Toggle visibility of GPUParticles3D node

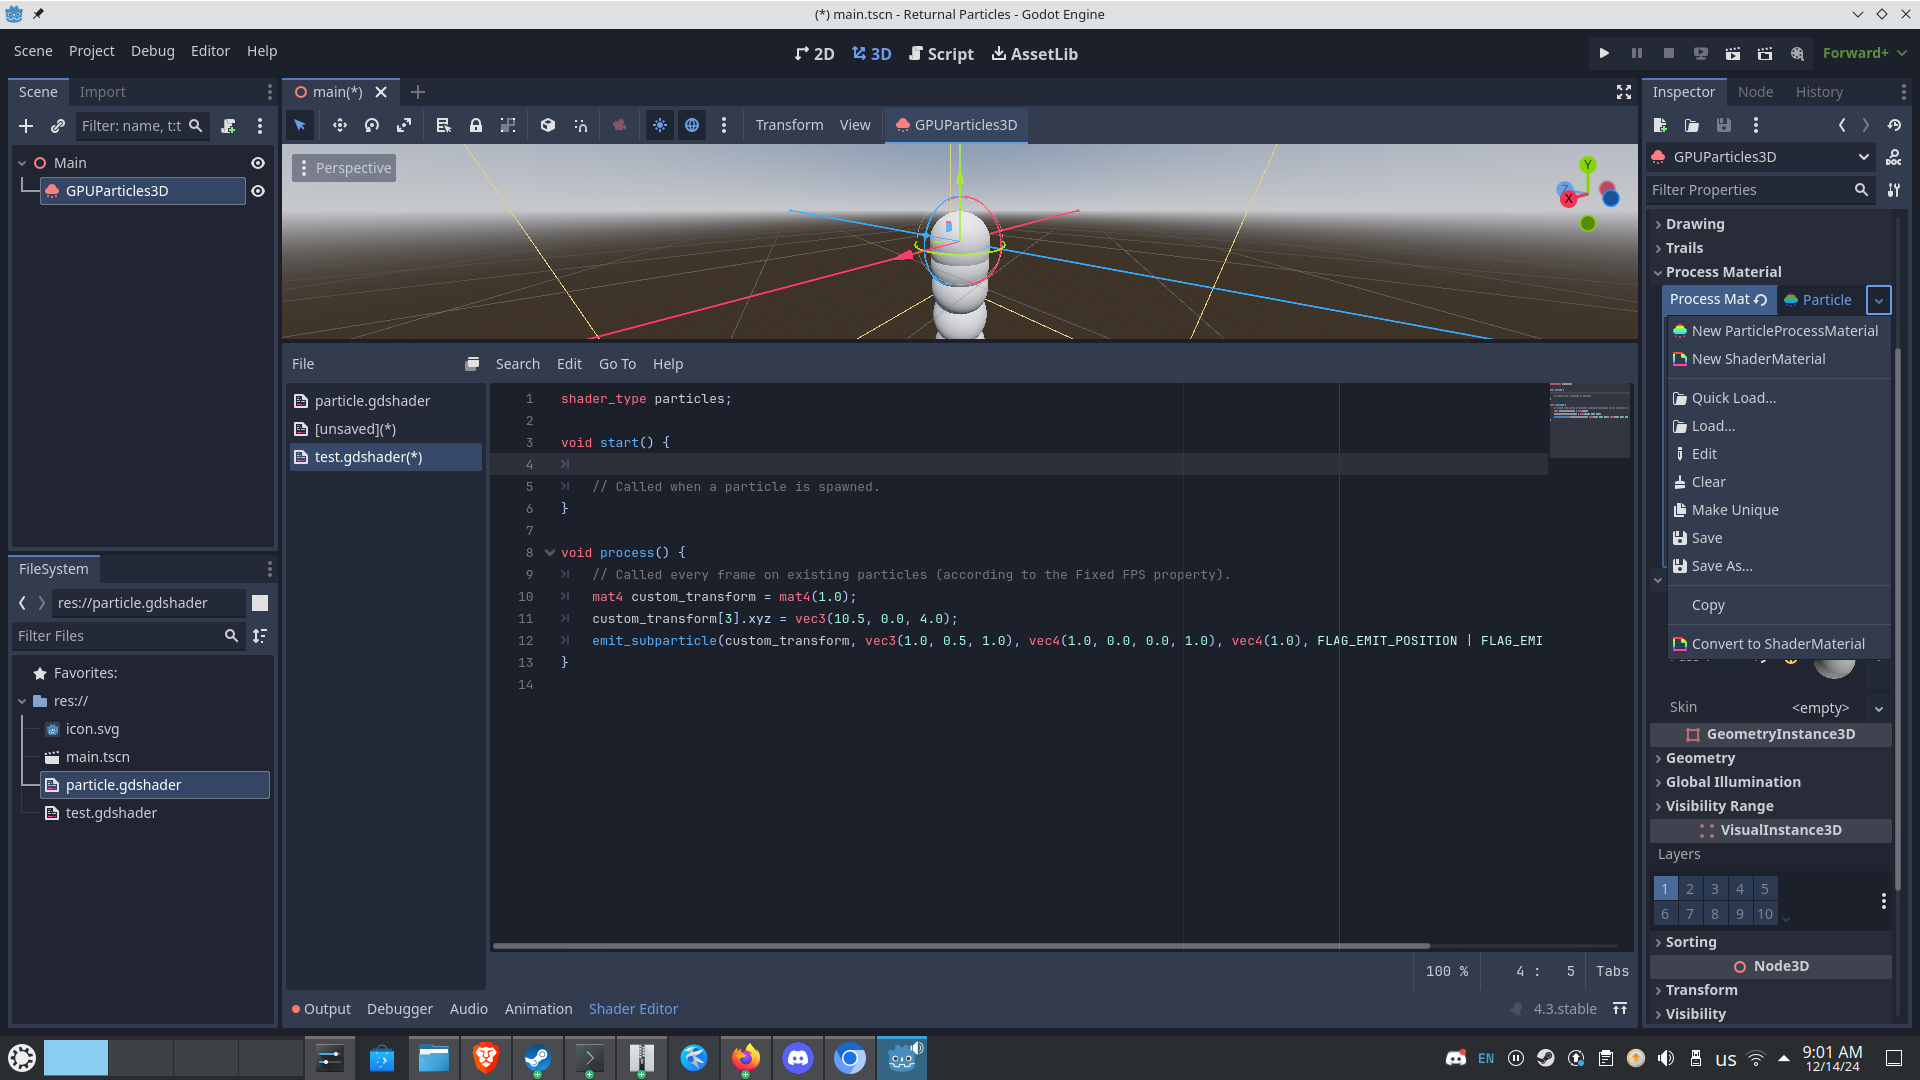click(258, 191)
